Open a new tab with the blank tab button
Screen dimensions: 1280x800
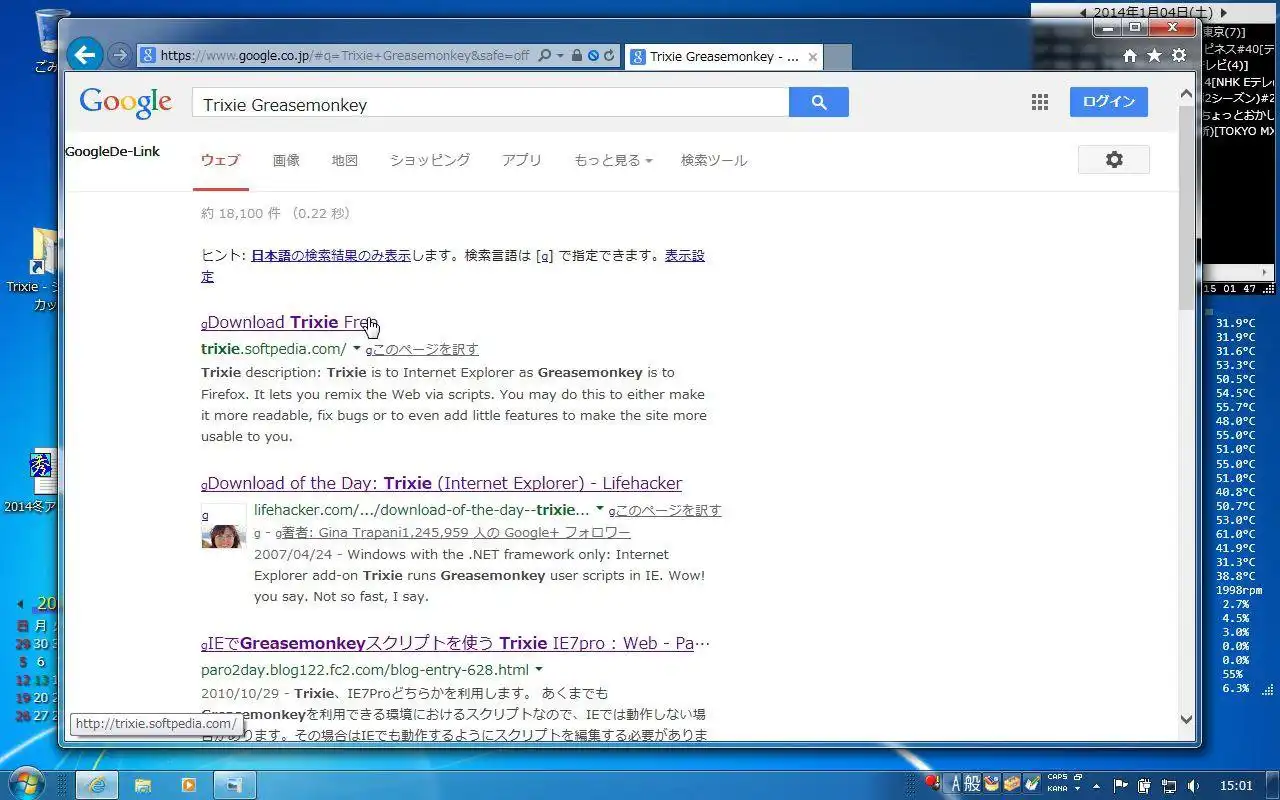[838, 57]
